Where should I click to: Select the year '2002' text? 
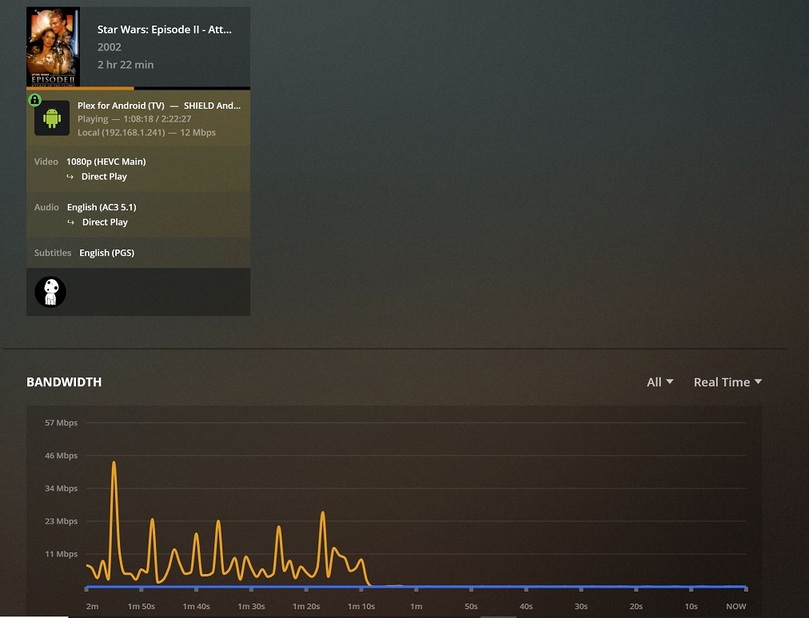coord(109,47)
